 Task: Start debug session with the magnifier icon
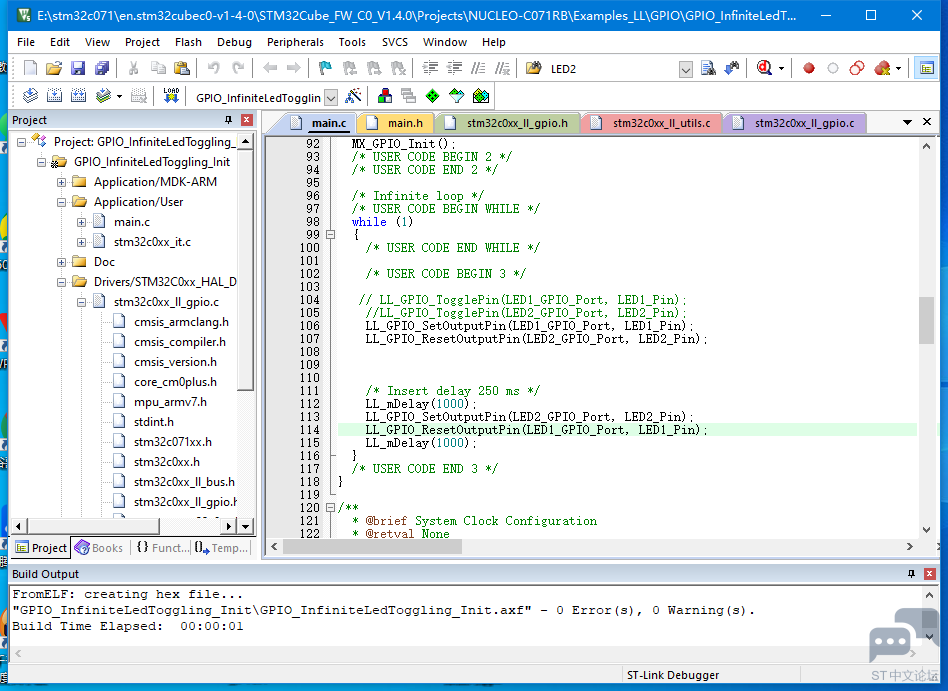764,68
